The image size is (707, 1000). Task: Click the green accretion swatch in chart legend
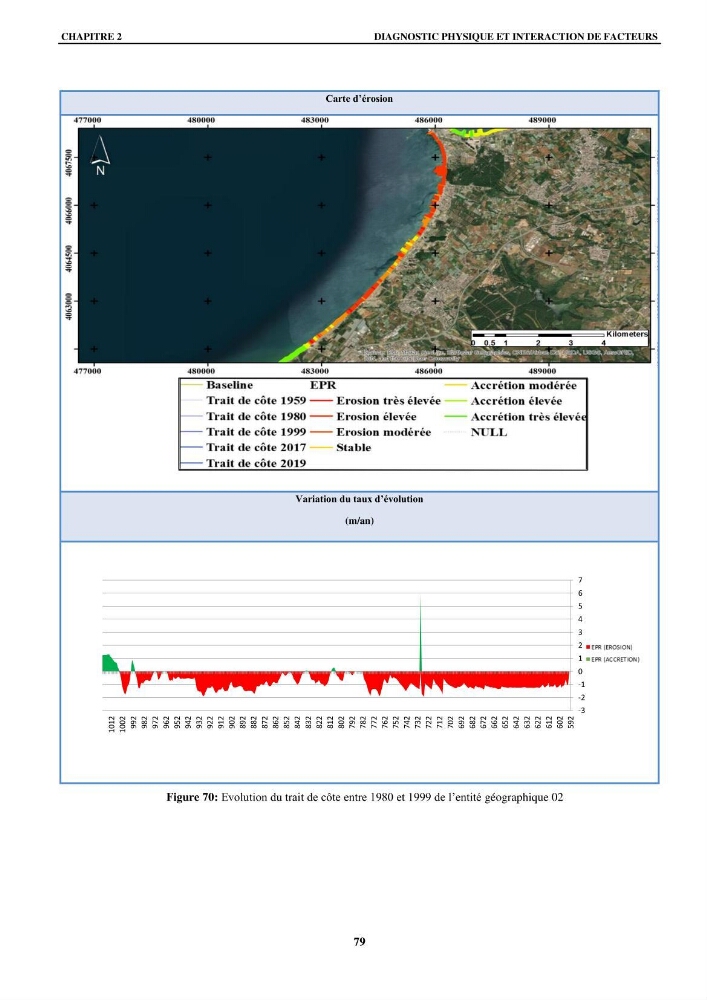tap(588, 659)
